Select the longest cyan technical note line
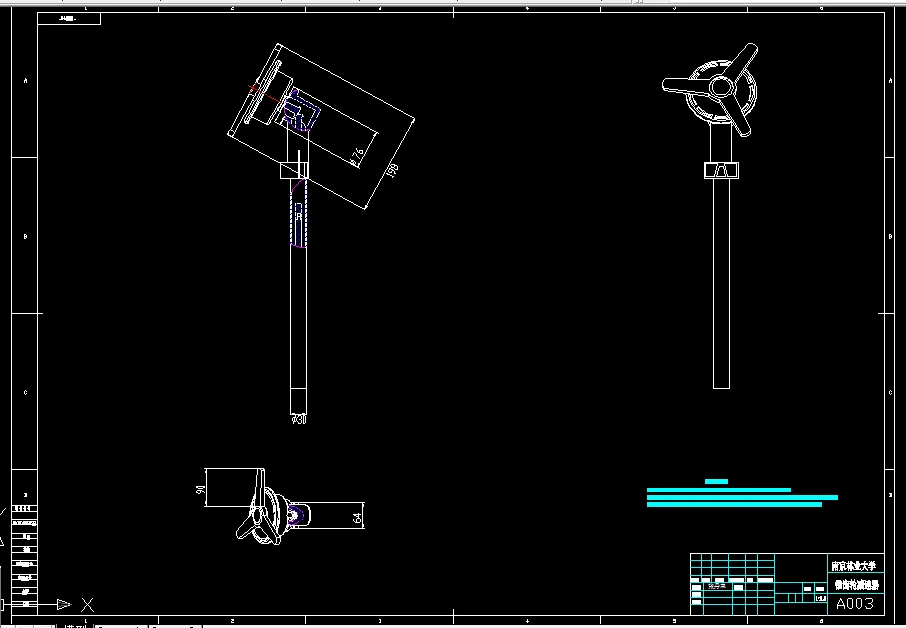The height and width of the screenshot is (628, 906). (x=742, y=497)
